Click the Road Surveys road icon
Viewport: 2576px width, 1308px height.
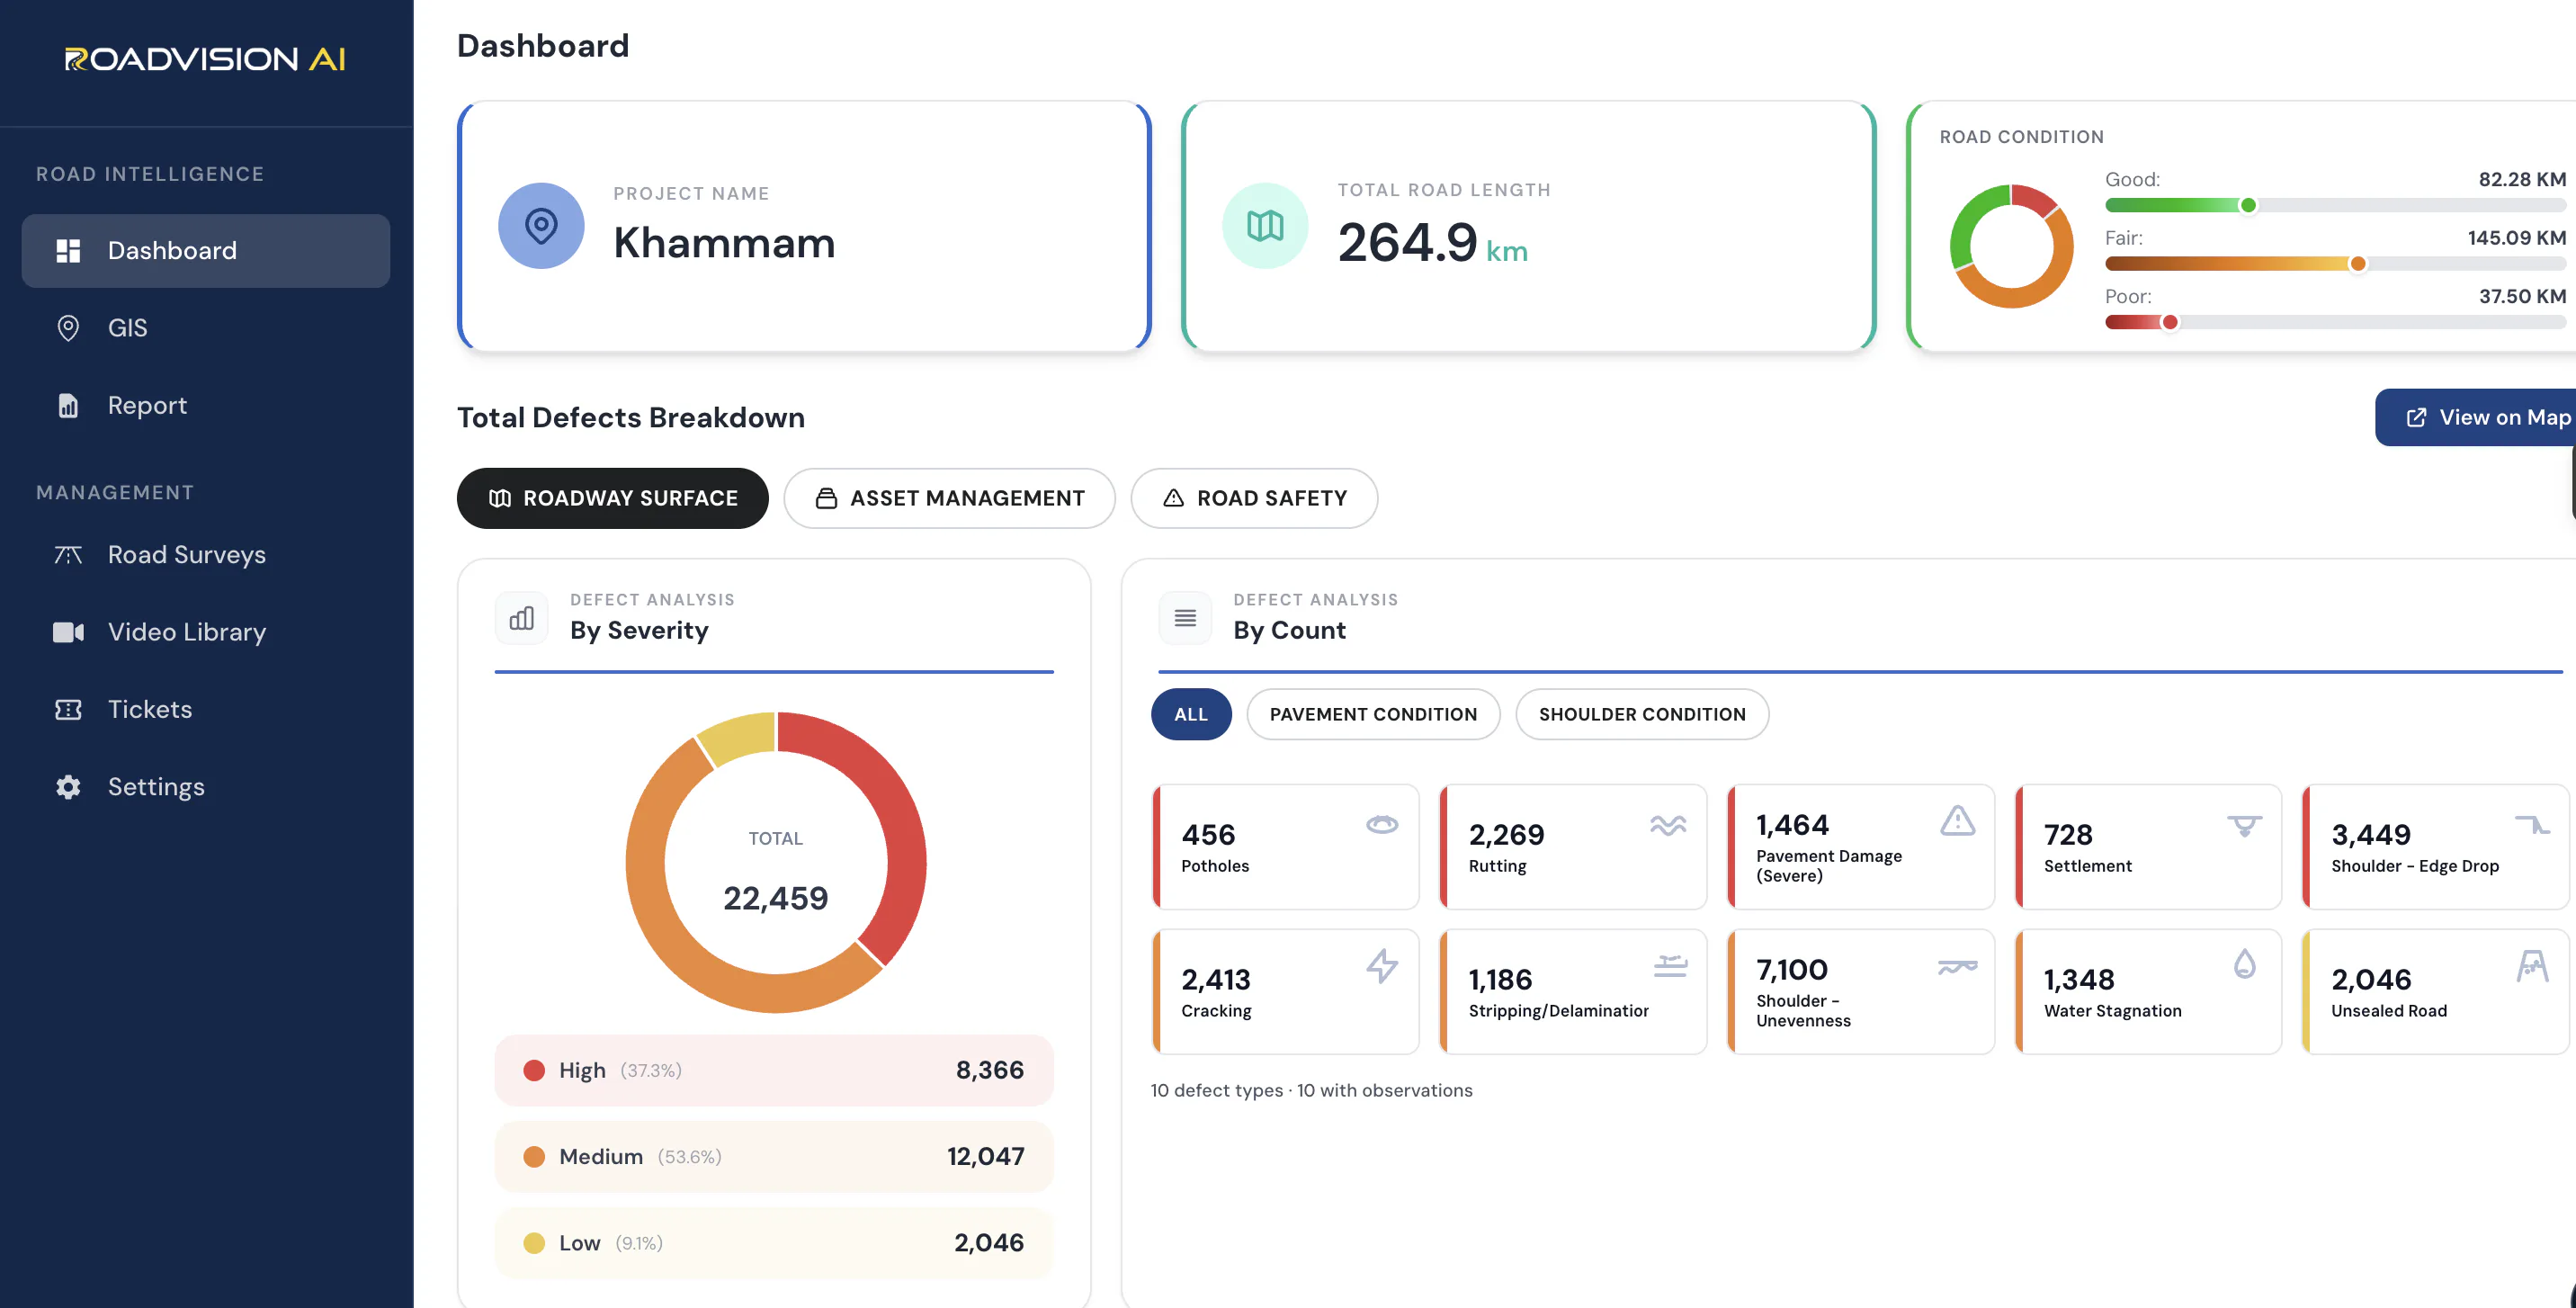tap(68, 554)
